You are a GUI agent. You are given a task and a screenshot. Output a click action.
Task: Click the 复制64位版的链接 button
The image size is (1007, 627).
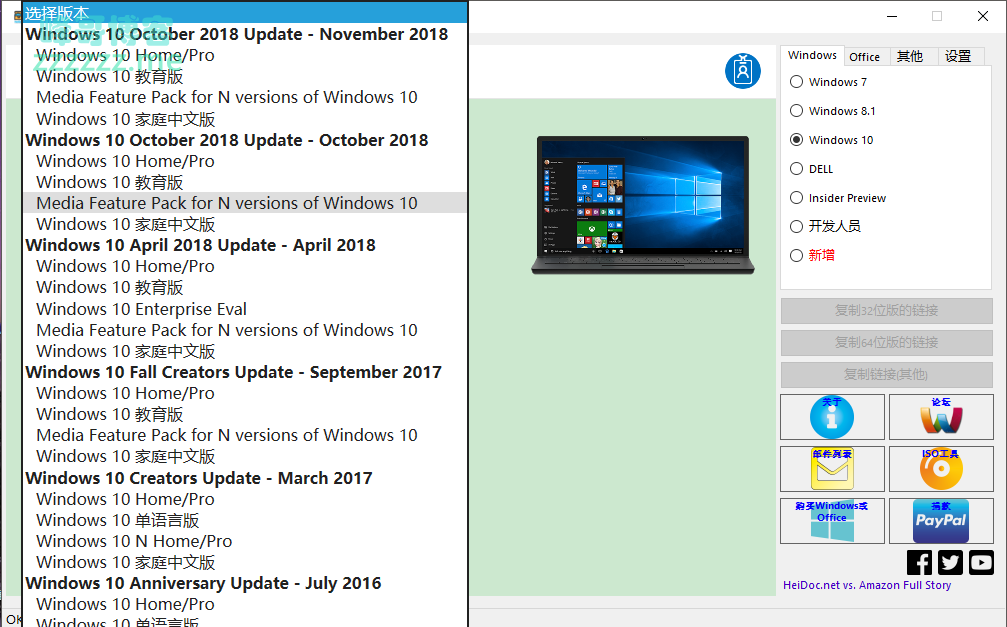(886, 342)
